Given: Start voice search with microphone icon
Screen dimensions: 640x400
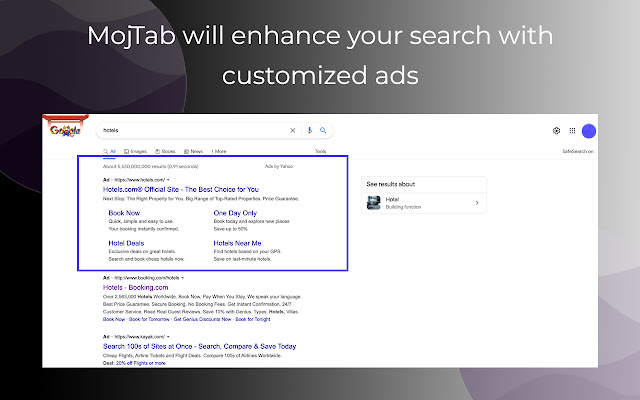Looking at the screenshot, I should tap(309, 130).
